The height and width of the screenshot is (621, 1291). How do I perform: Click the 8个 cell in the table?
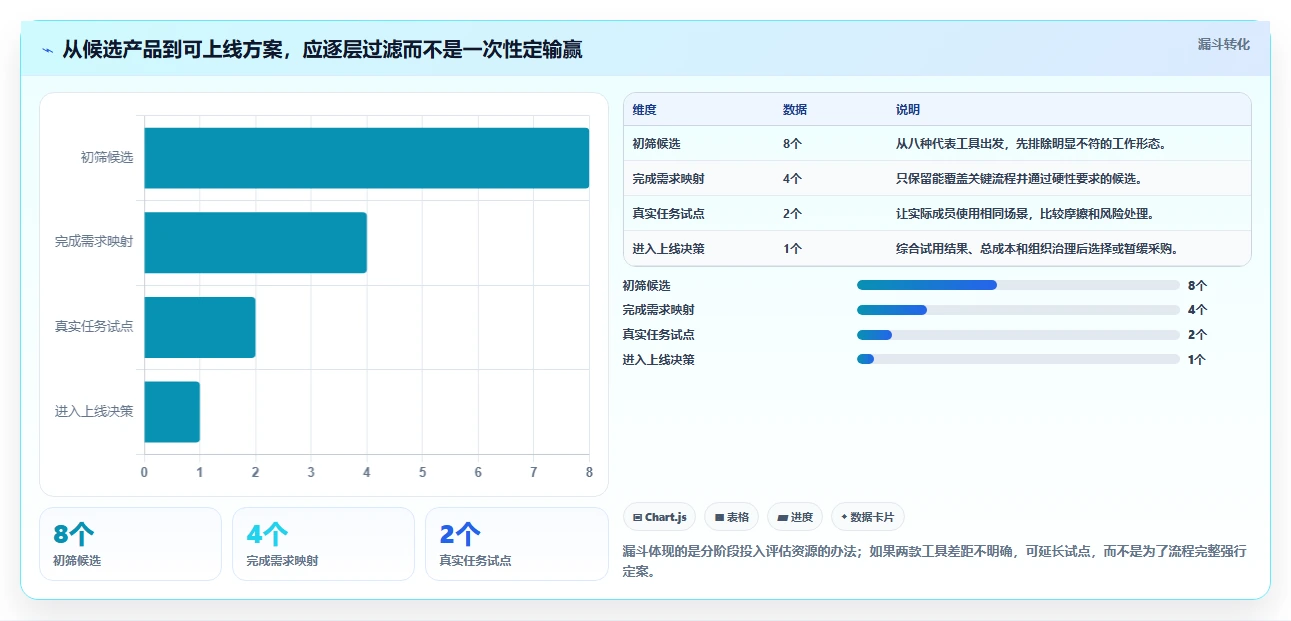pos(792,144)
